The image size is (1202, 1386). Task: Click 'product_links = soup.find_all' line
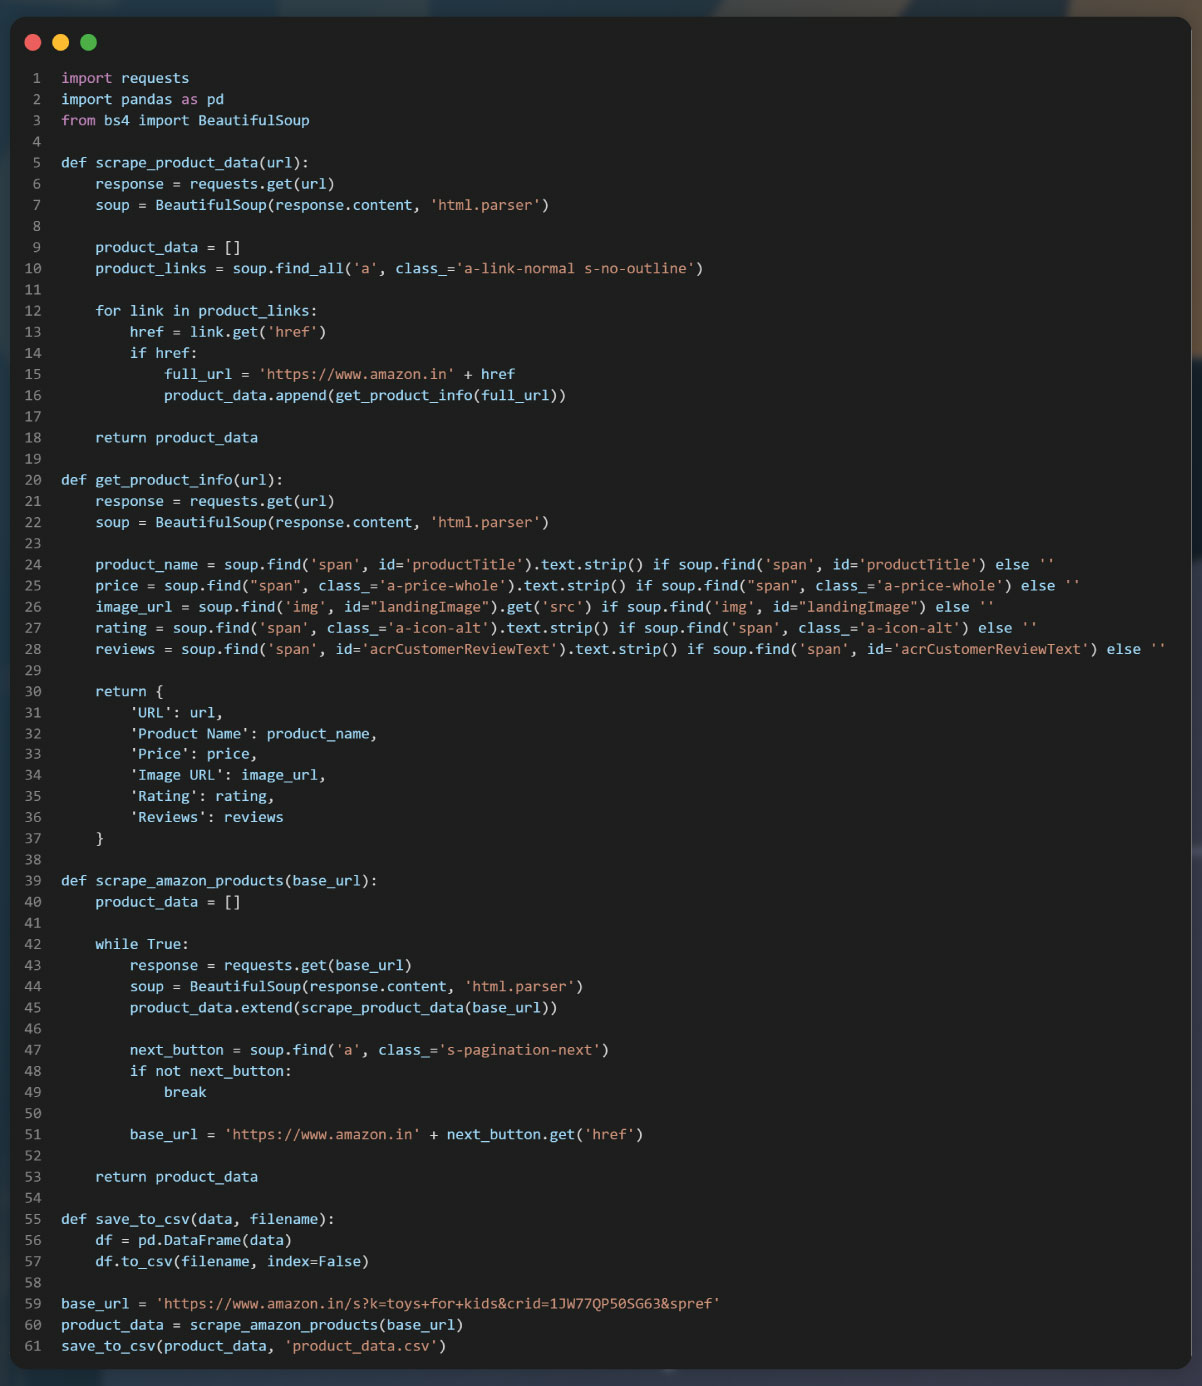click(x=399, y=268)
